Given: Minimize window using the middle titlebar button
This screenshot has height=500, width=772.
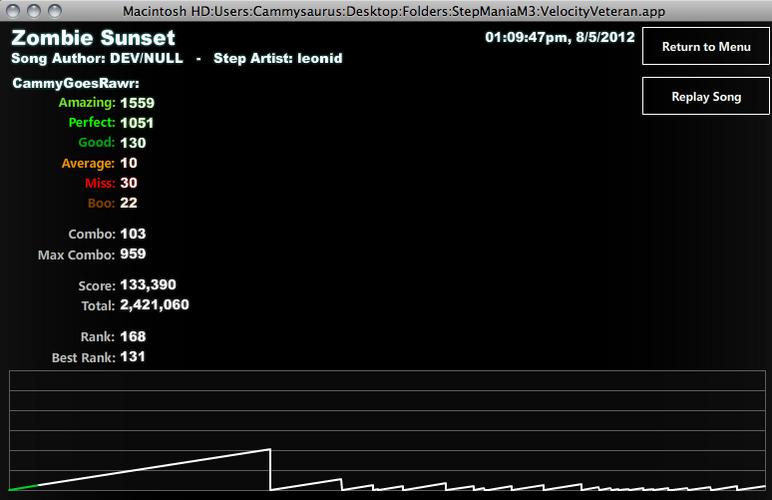Looking at the screenshot, I should (34, 10).
